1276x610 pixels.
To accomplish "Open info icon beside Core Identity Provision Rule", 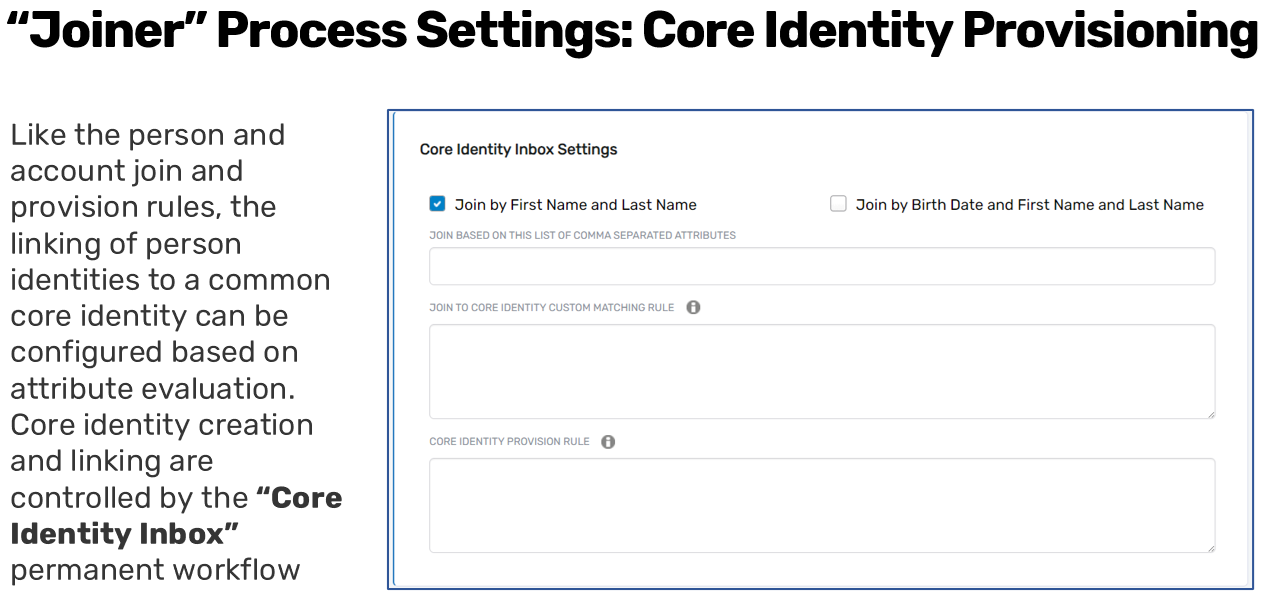I will pos(608,441).
